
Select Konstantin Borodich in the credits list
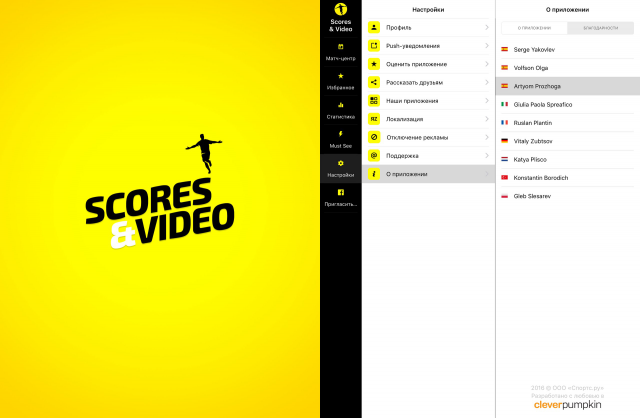coord(568,178)
